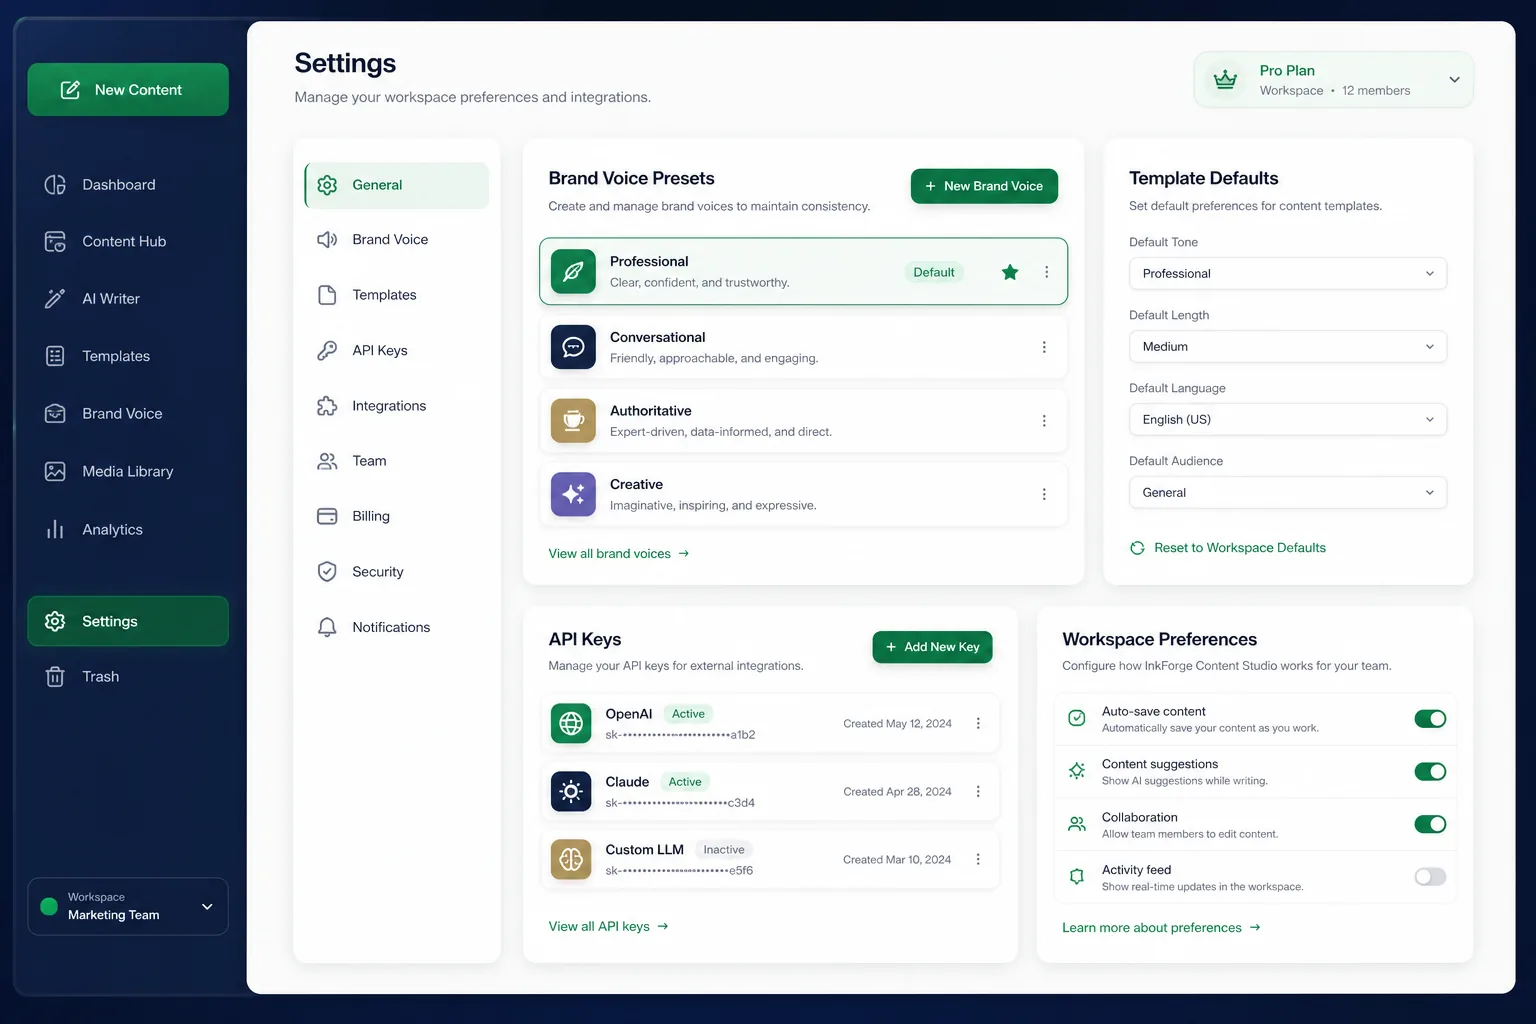The width and height of the screenshot is (1536, 1024).
Task: Click the AI Writer pen icon
Action: tap(55, 299)
